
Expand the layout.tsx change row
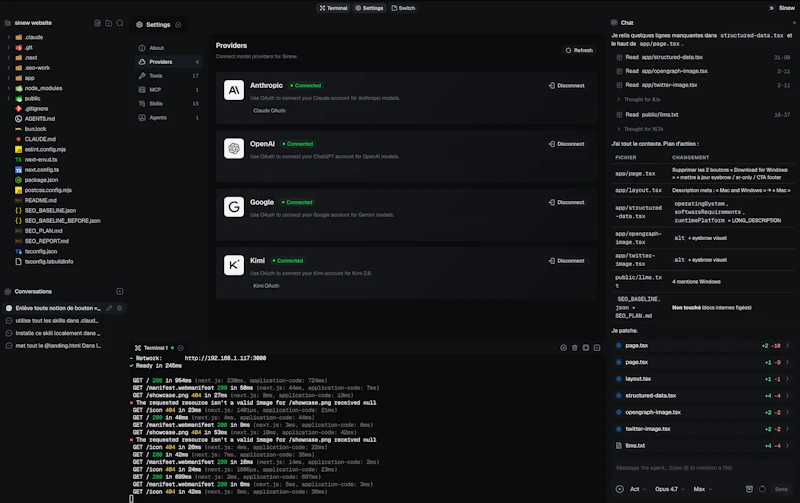tap(703, 379)
